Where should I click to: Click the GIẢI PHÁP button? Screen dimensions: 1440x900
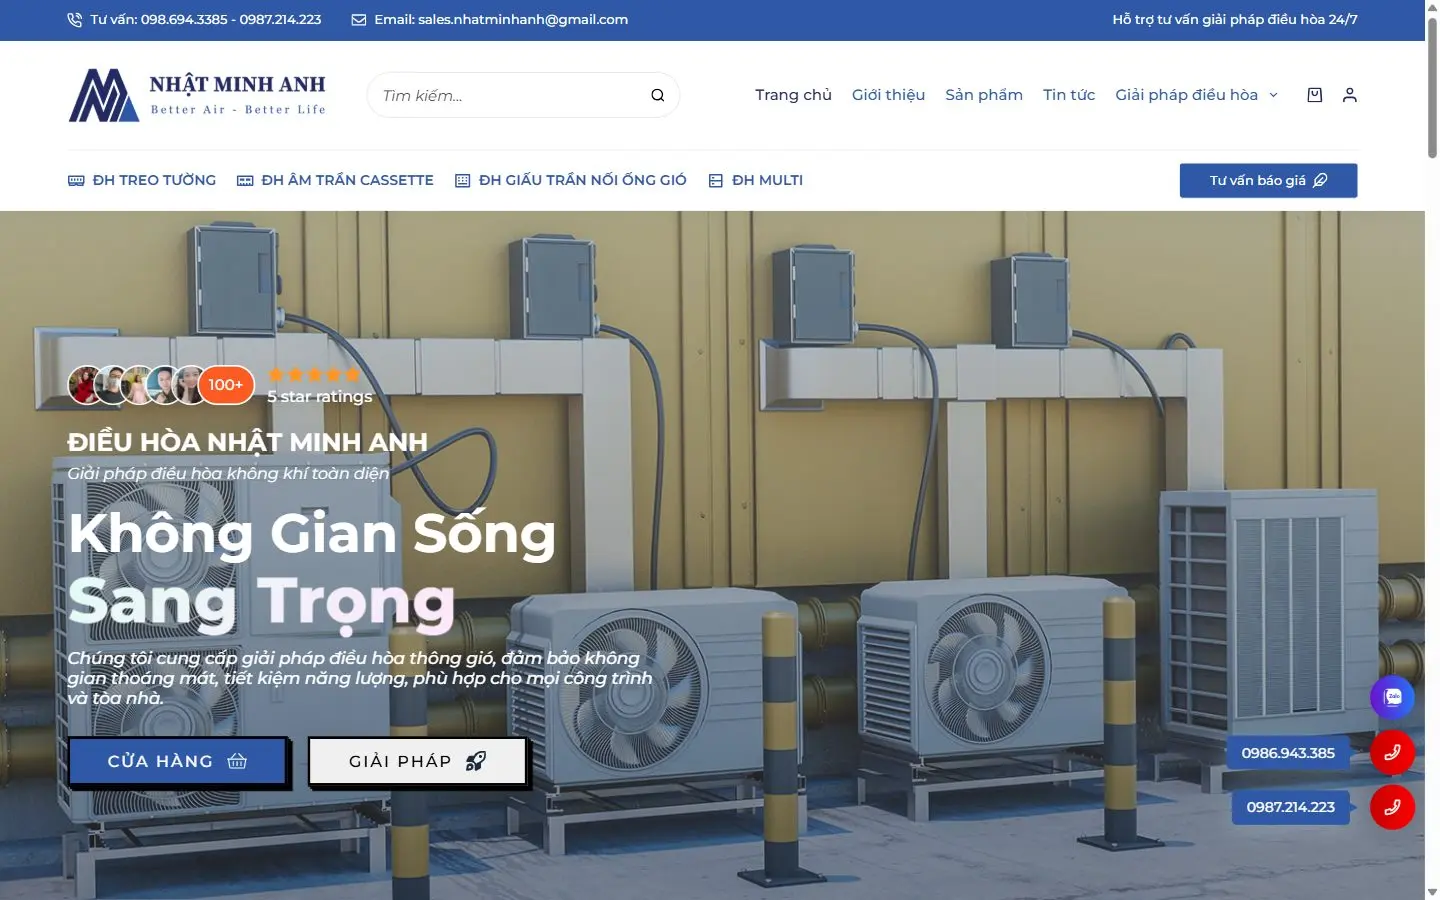coord(417,761)
